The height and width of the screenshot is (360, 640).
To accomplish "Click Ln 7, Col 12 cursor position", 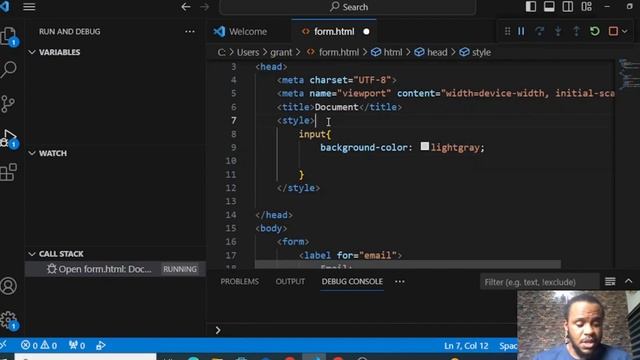I will click(466, 346).
